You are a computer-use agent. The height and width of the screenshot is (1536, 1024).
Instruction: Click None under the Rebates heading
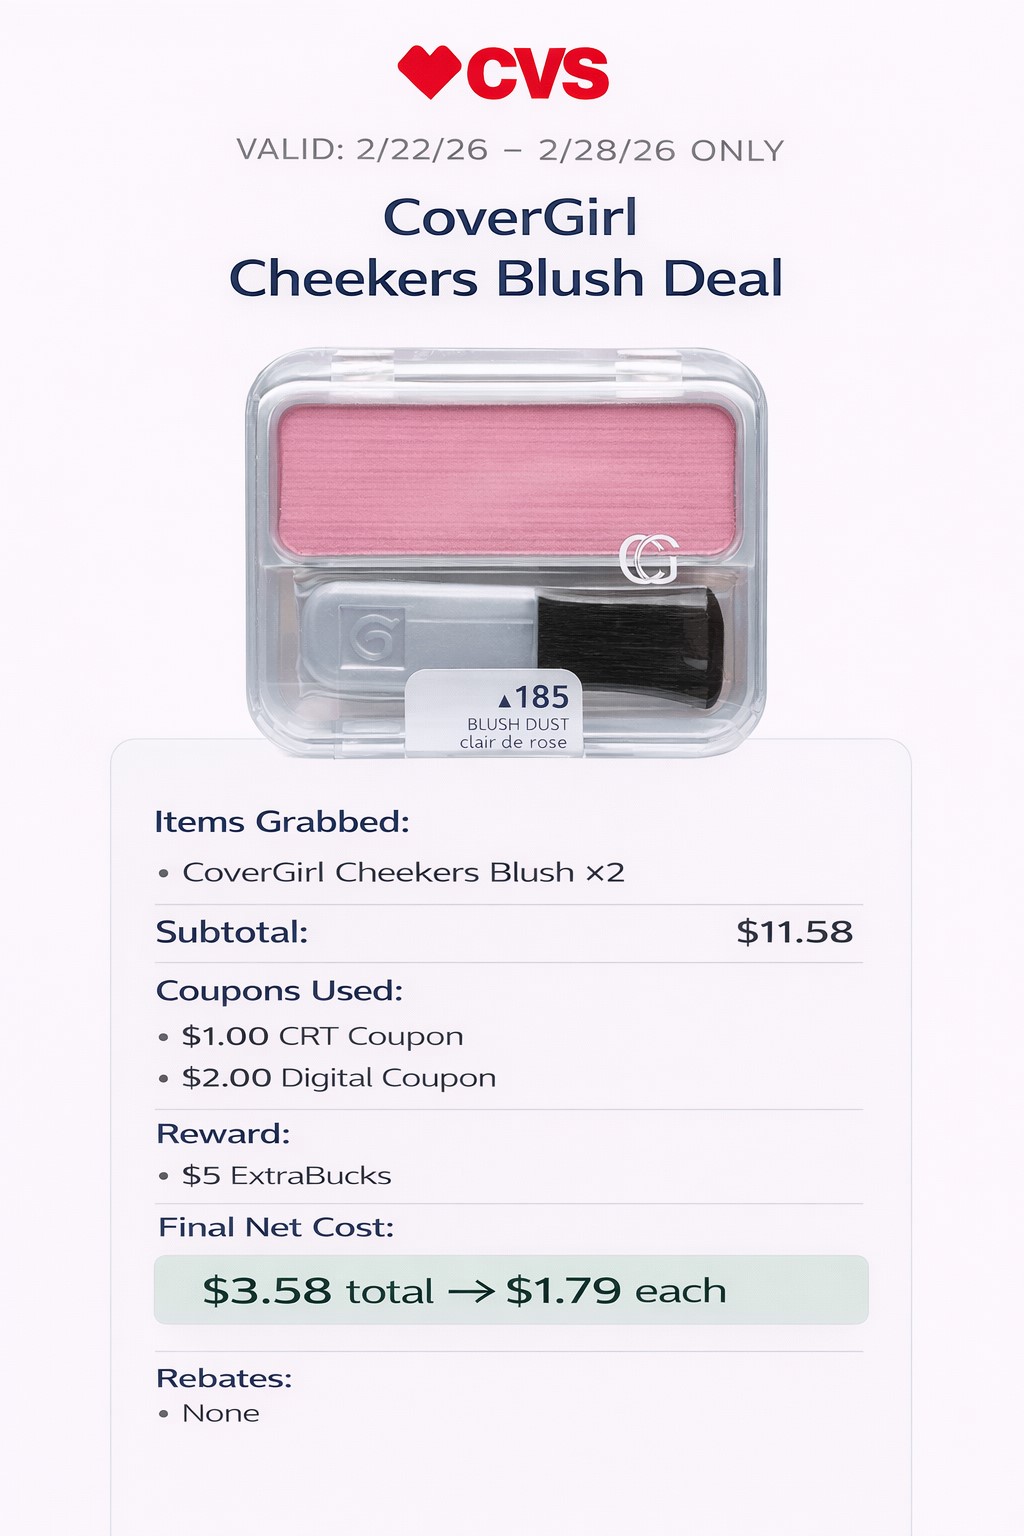[220, 1413]
